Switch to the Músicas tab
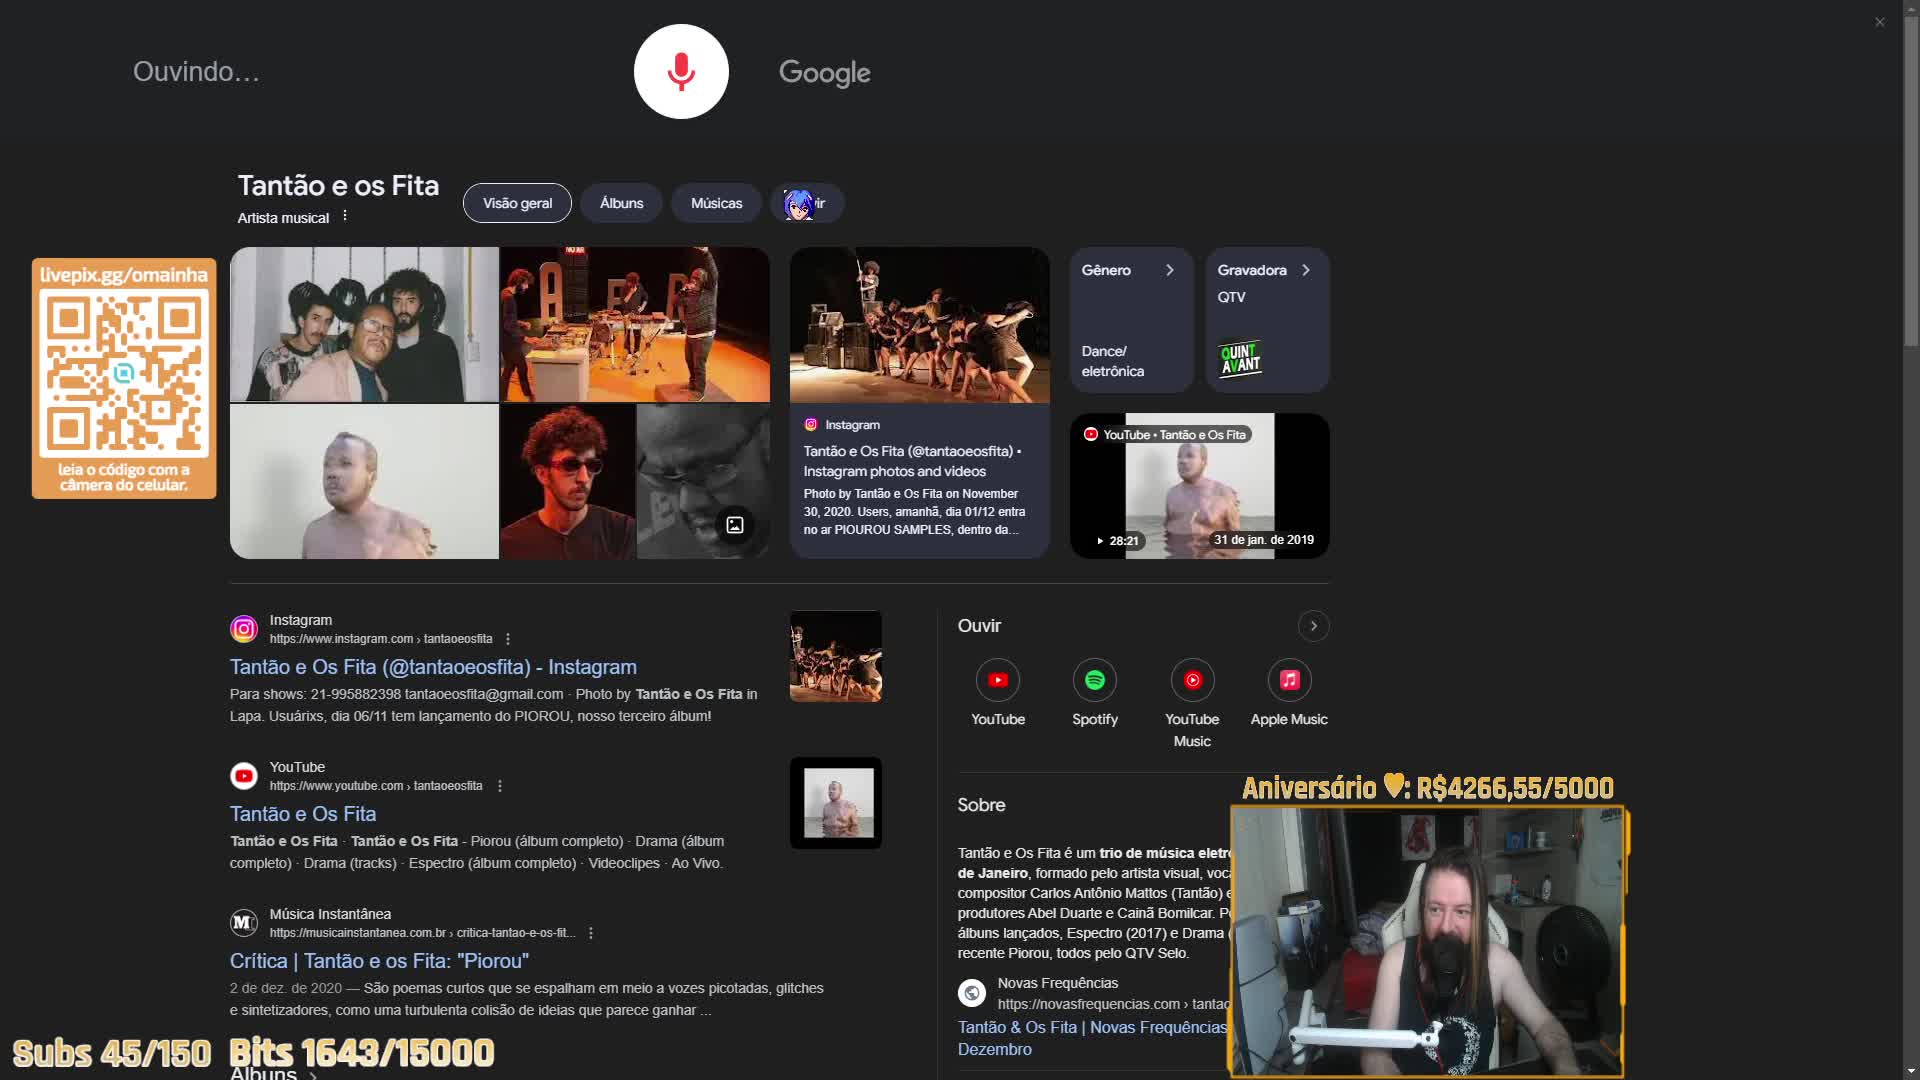This screenshot has height=1080, width=1920. [x=716, y=203]
